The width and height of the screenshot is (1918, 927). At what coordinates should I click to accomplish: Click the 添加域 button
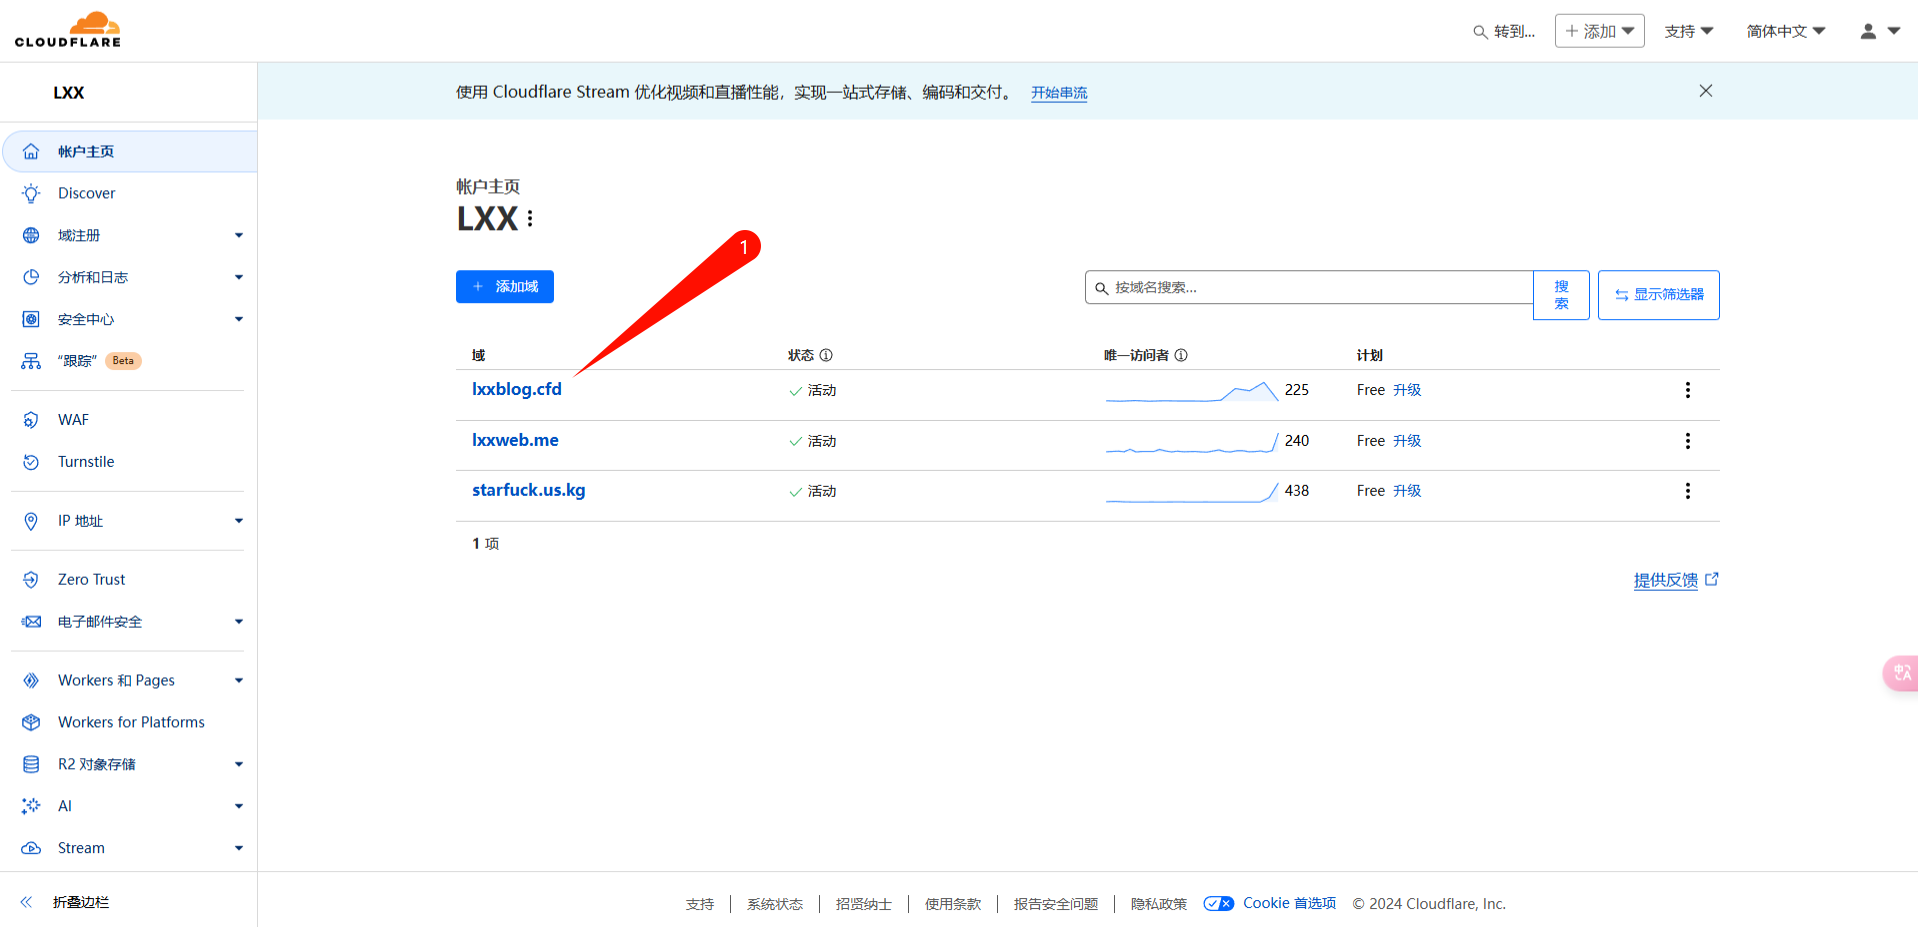pyautogui.click(x=505, y=287)
